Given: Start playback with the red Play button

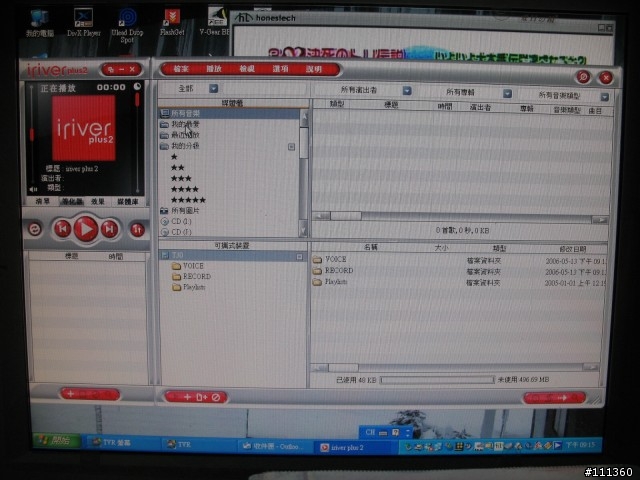Looking at the screenshot, I should pos(86,229).
